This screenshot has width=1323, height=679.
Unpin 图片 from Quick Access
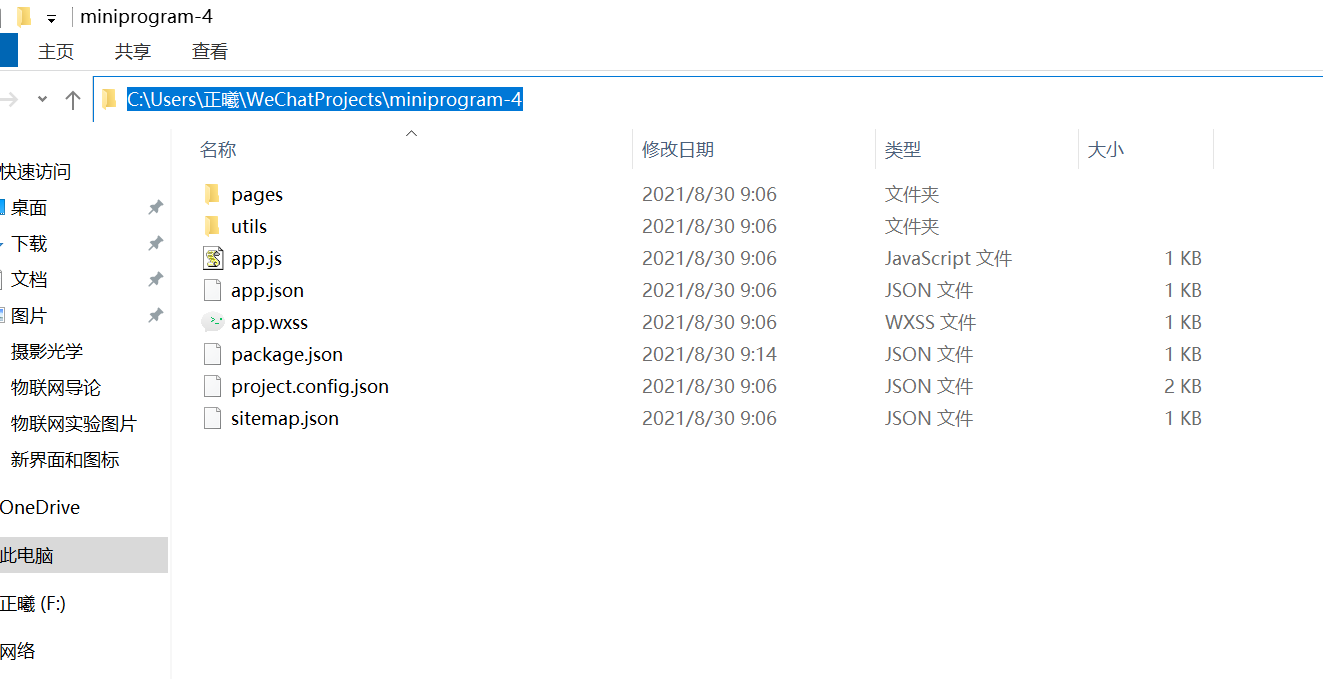[155, 315]
